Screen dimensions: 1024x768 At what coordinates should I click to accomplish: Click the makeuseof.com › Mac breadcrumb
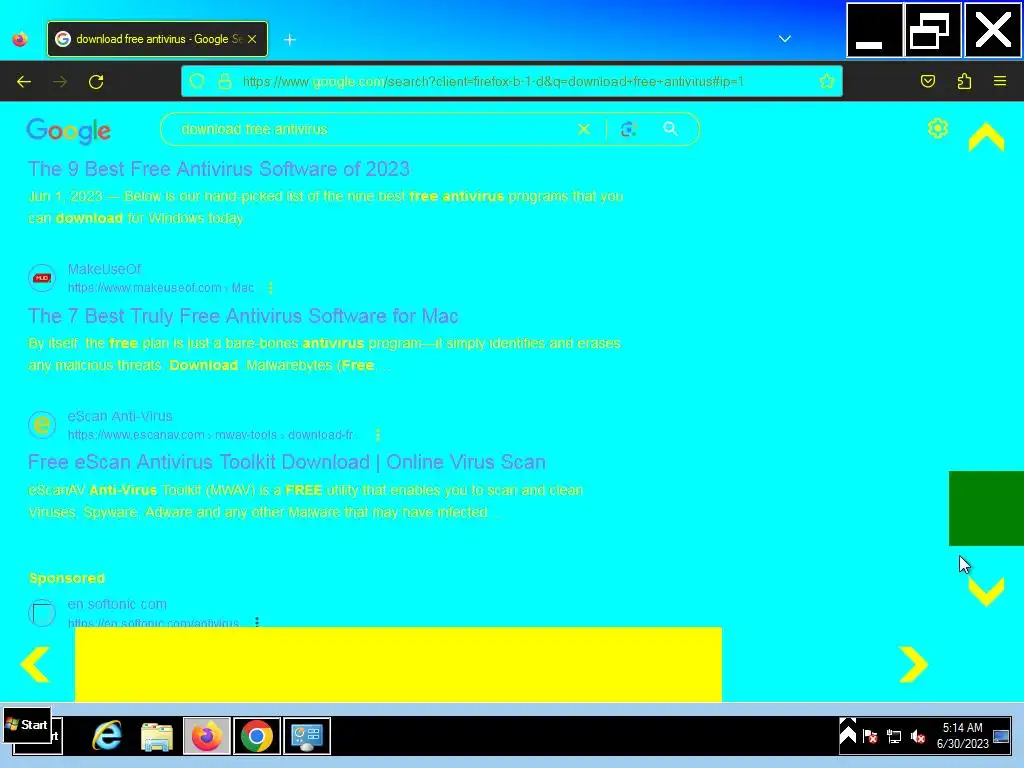161,288
